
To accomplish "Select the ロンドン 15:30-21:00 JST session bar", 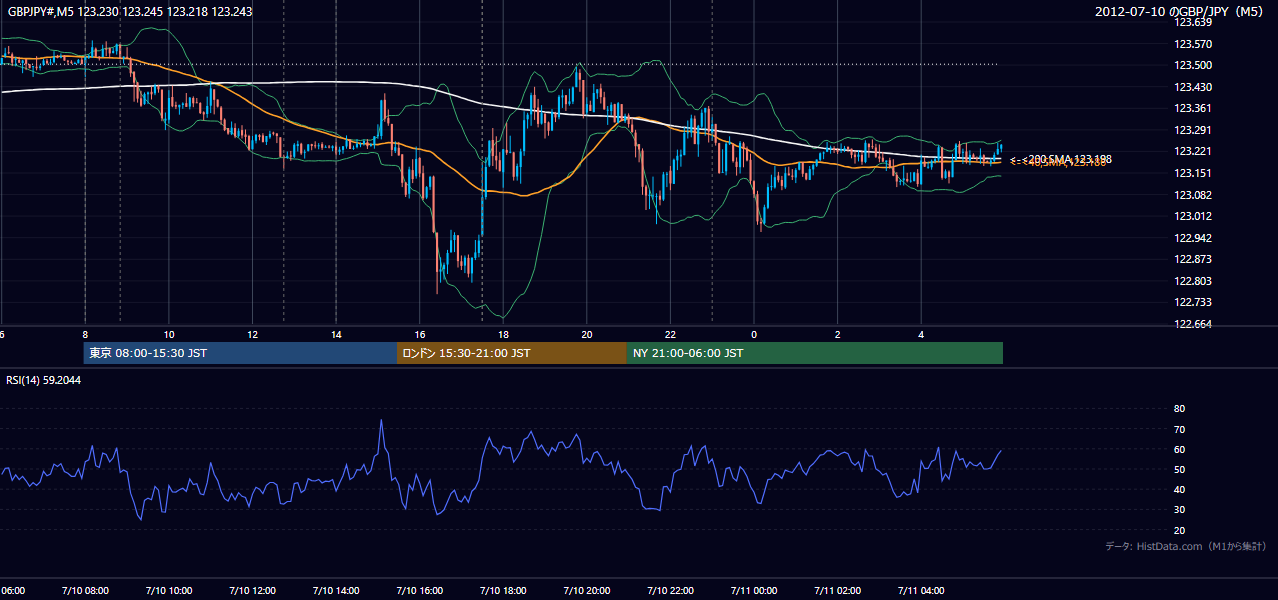I will (512, 353).
